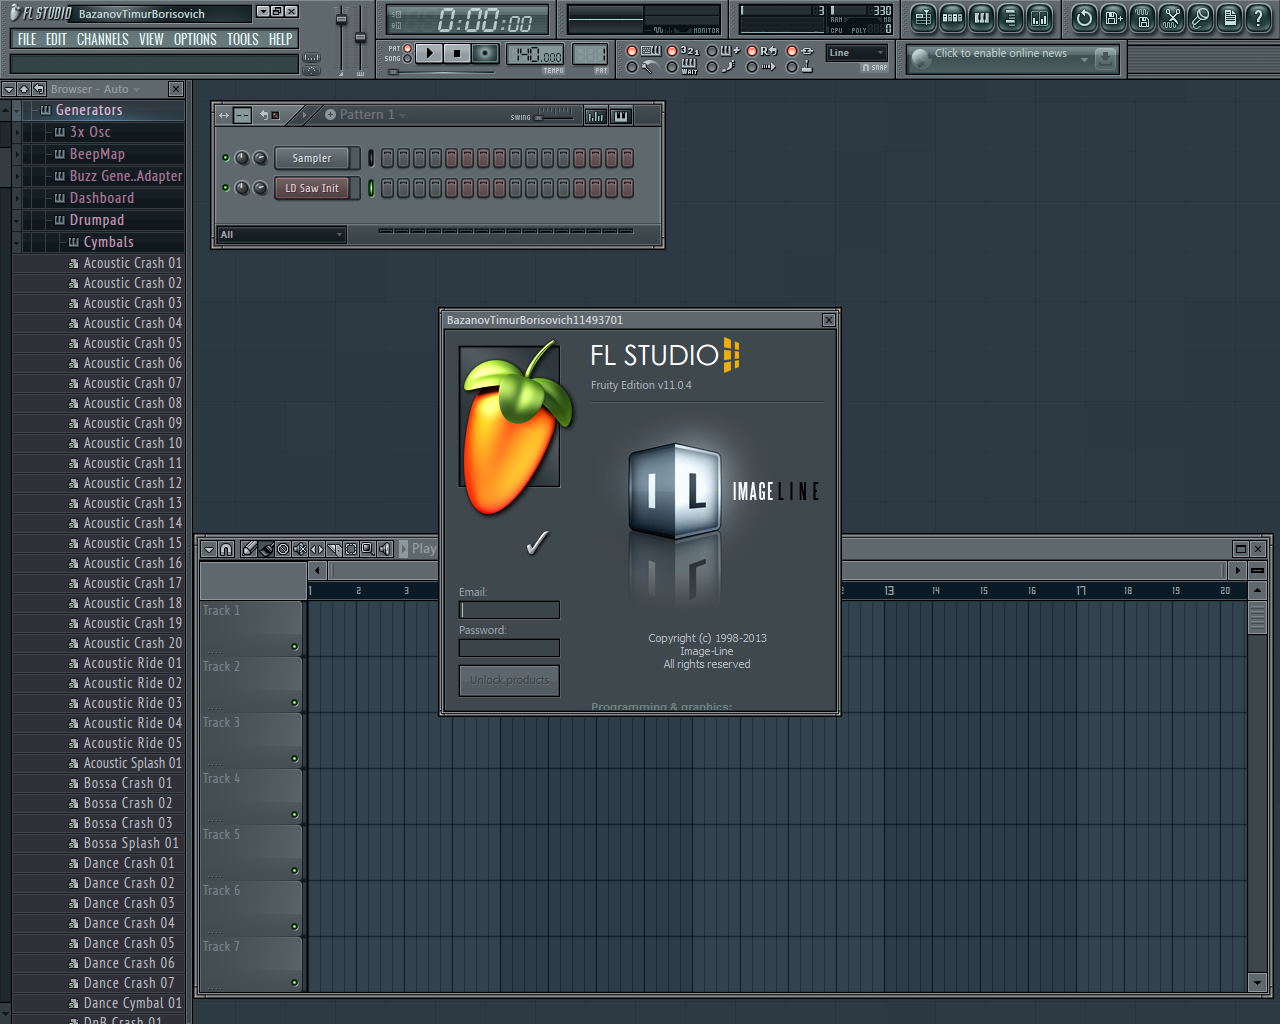This screenshot has height=1028, width=1280.
Task: Open the Line snap dropdown
Action: (857, 53)
